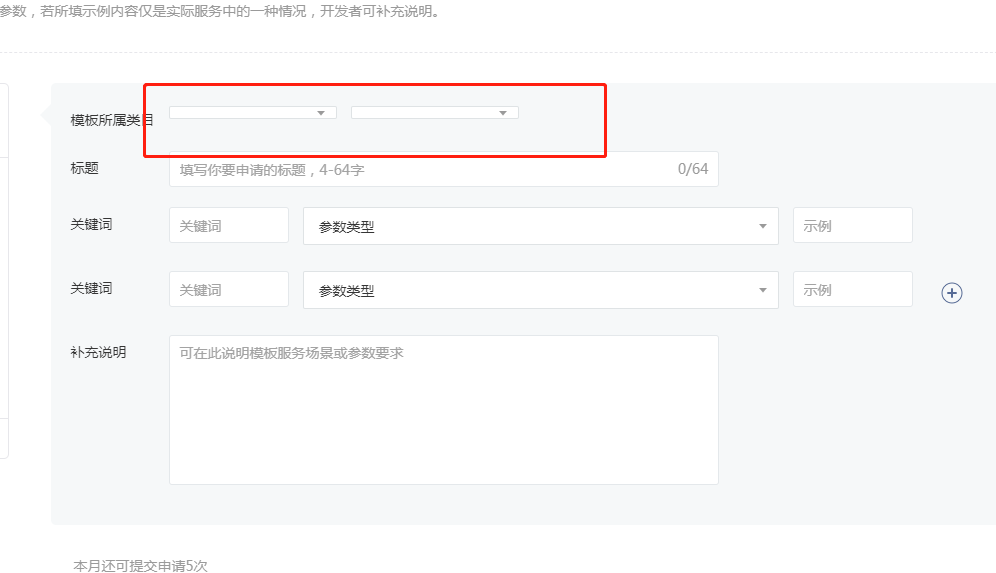Focus the second row 关键词 input box

229,290
